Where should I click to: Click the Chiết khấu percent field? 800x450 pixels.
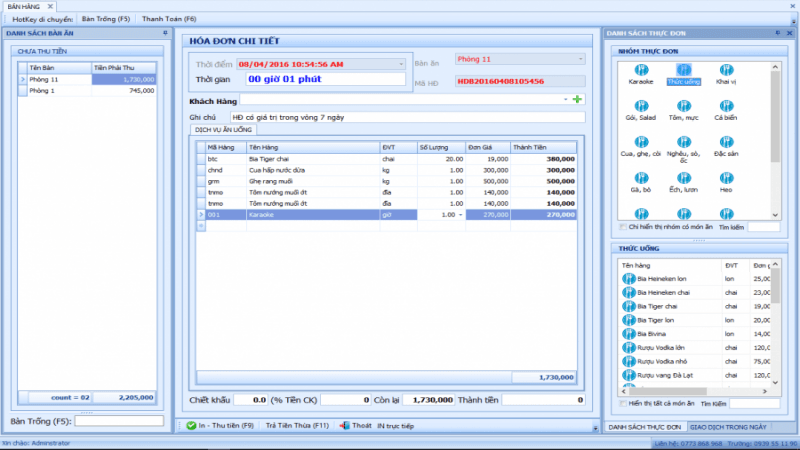pyautogui.click(x=251, y=400)
